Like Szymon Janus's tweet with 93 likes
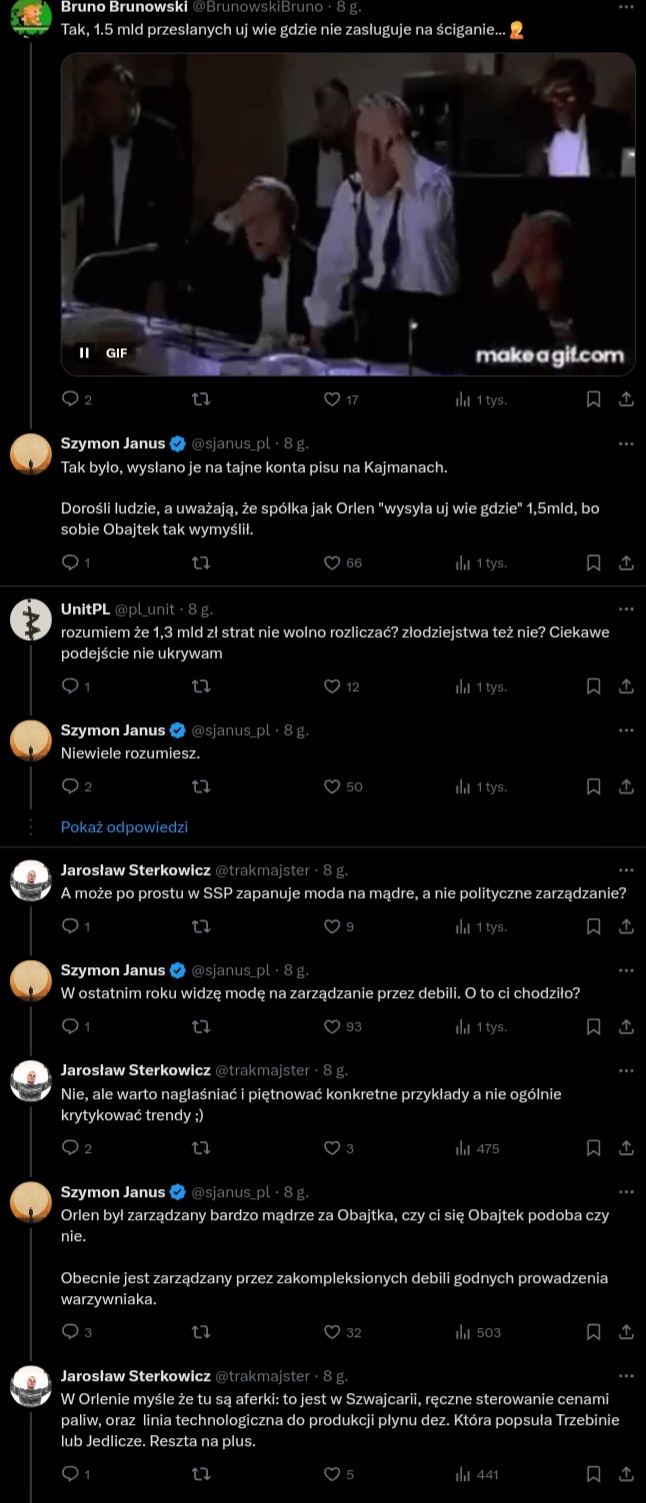 click(x=333, y=1026)
